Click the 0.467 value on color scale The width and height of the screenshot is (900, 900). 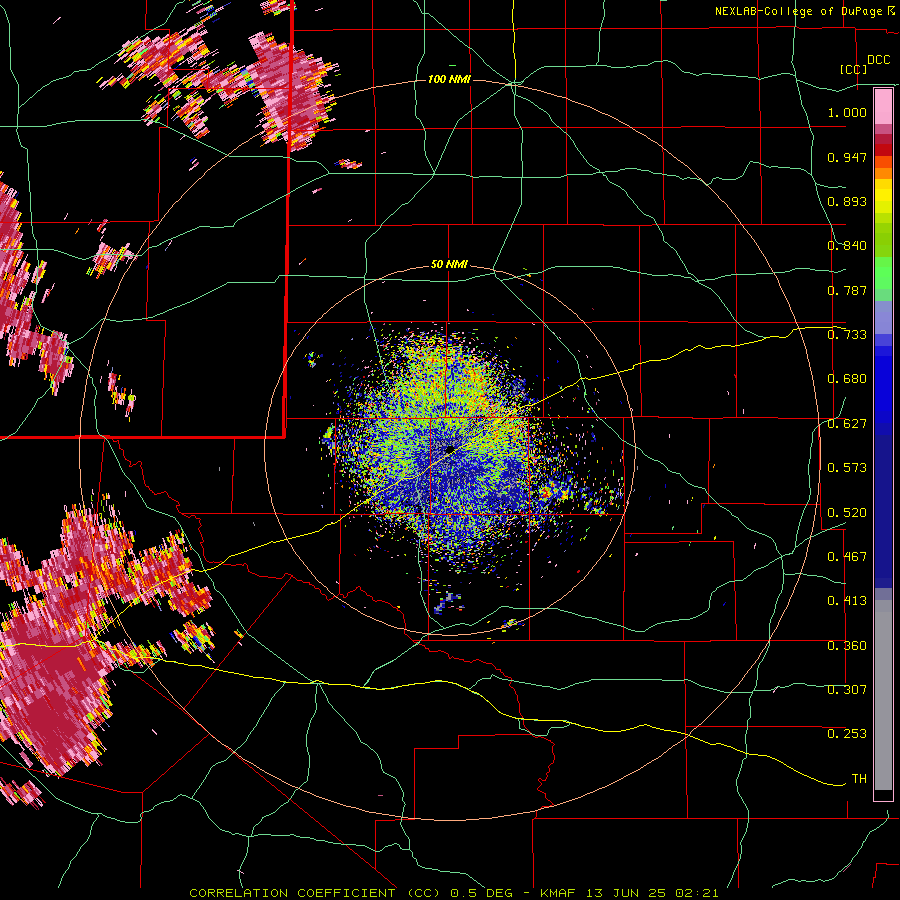pyautogui.click(x=847, y=557)
